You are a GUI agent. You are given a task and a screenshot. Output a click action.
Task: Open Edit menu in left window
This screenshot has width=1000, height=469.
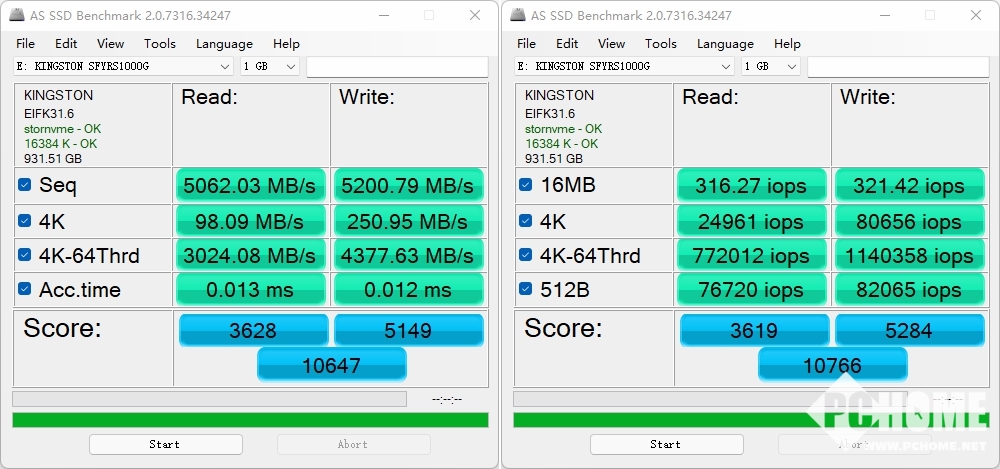pos(66,43)
